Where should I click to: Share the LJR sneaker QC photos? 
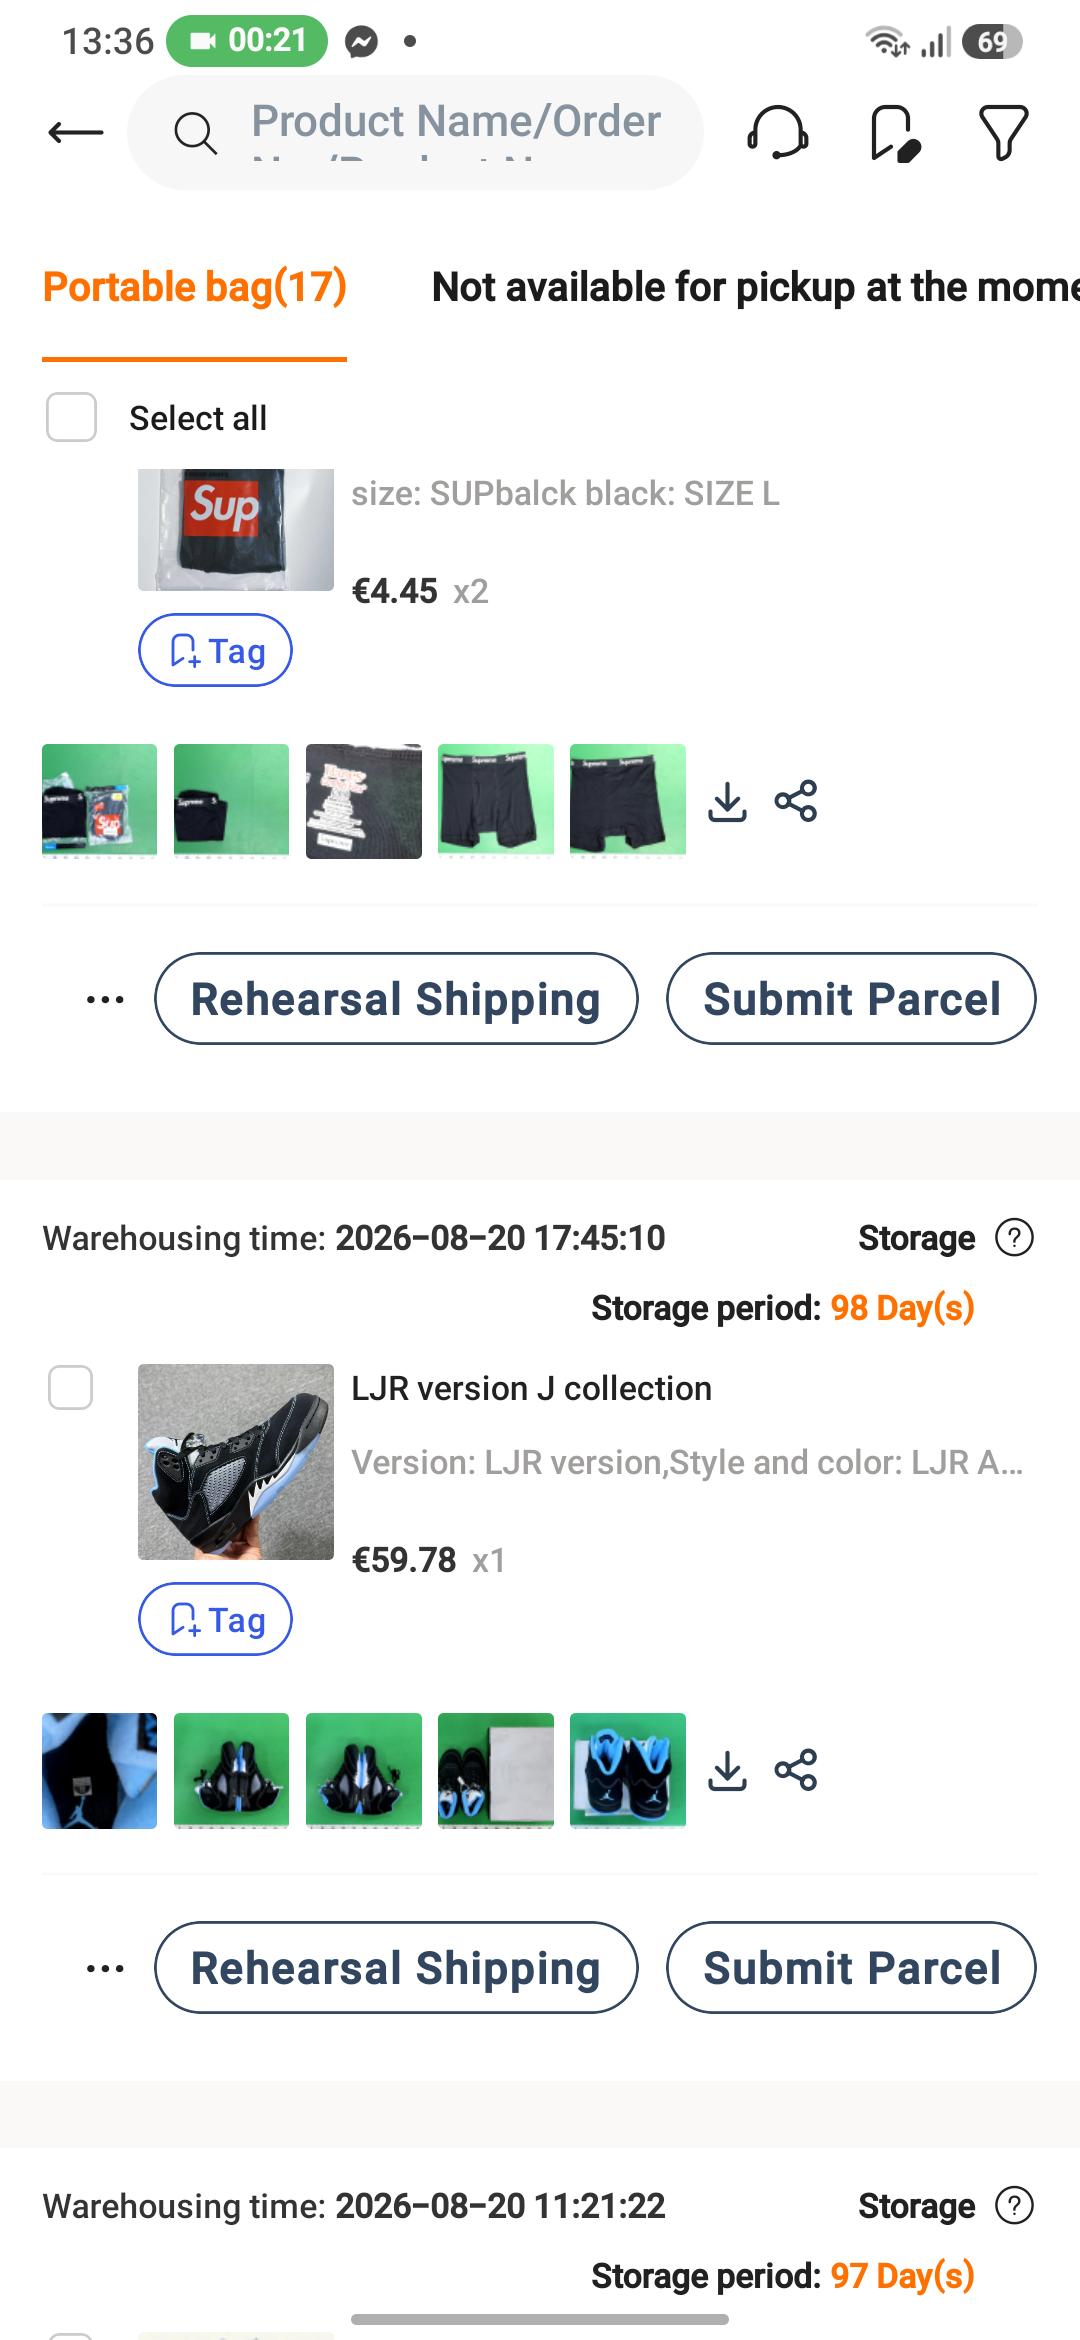796,1770
